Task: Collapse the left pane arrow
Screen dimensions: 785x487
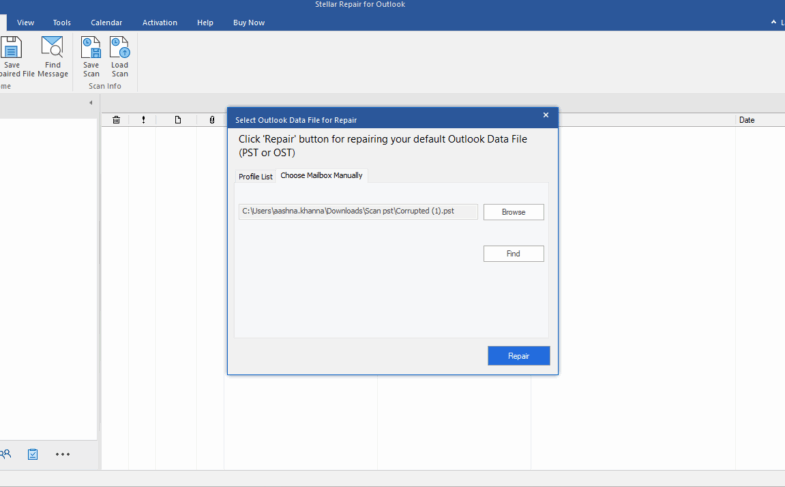Action: 91,103
